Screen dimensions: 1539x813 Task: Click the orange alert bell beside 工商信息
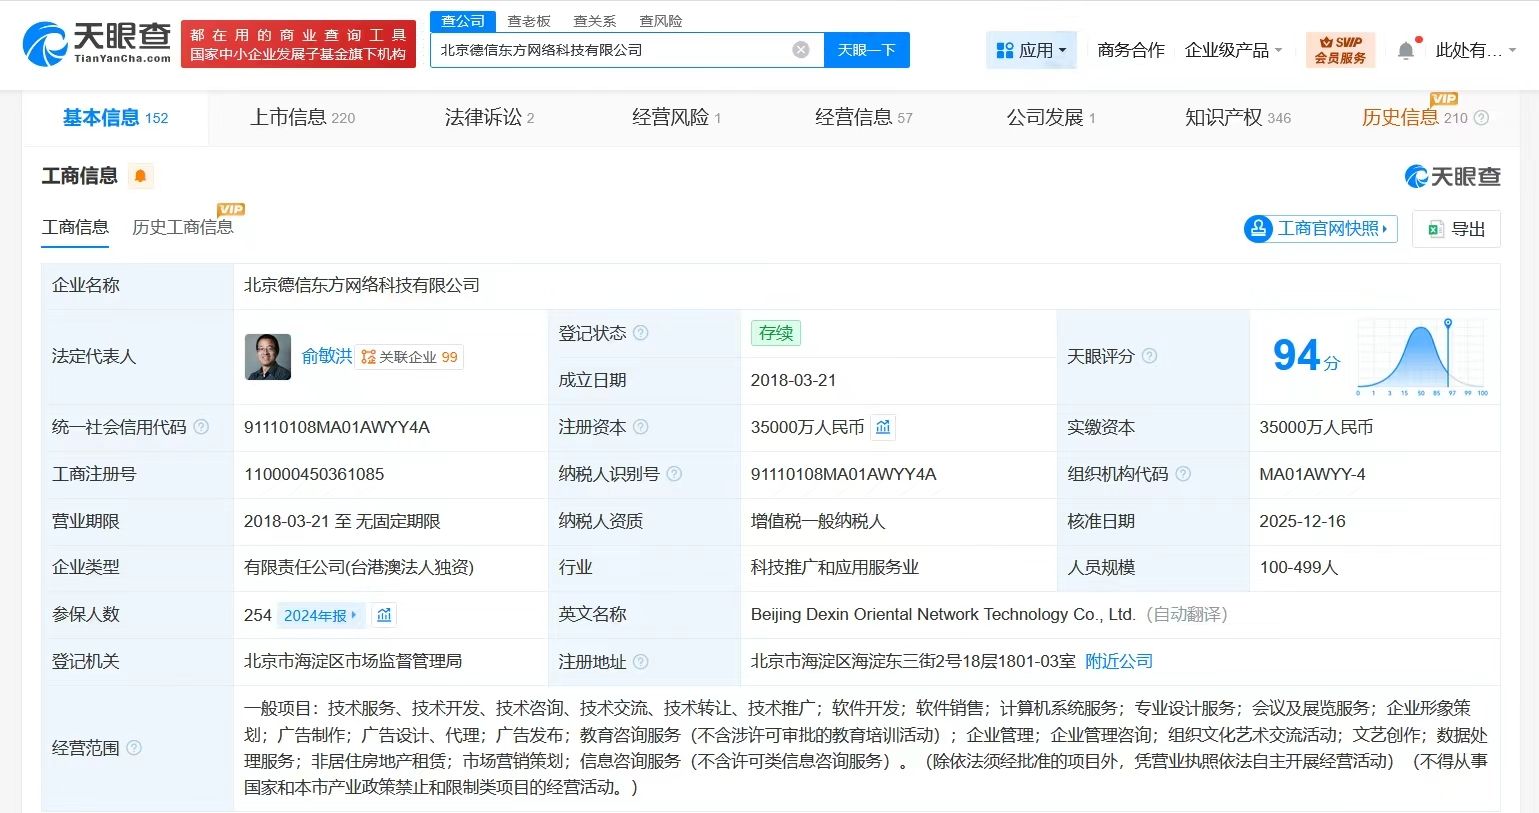tap(140, 176)
